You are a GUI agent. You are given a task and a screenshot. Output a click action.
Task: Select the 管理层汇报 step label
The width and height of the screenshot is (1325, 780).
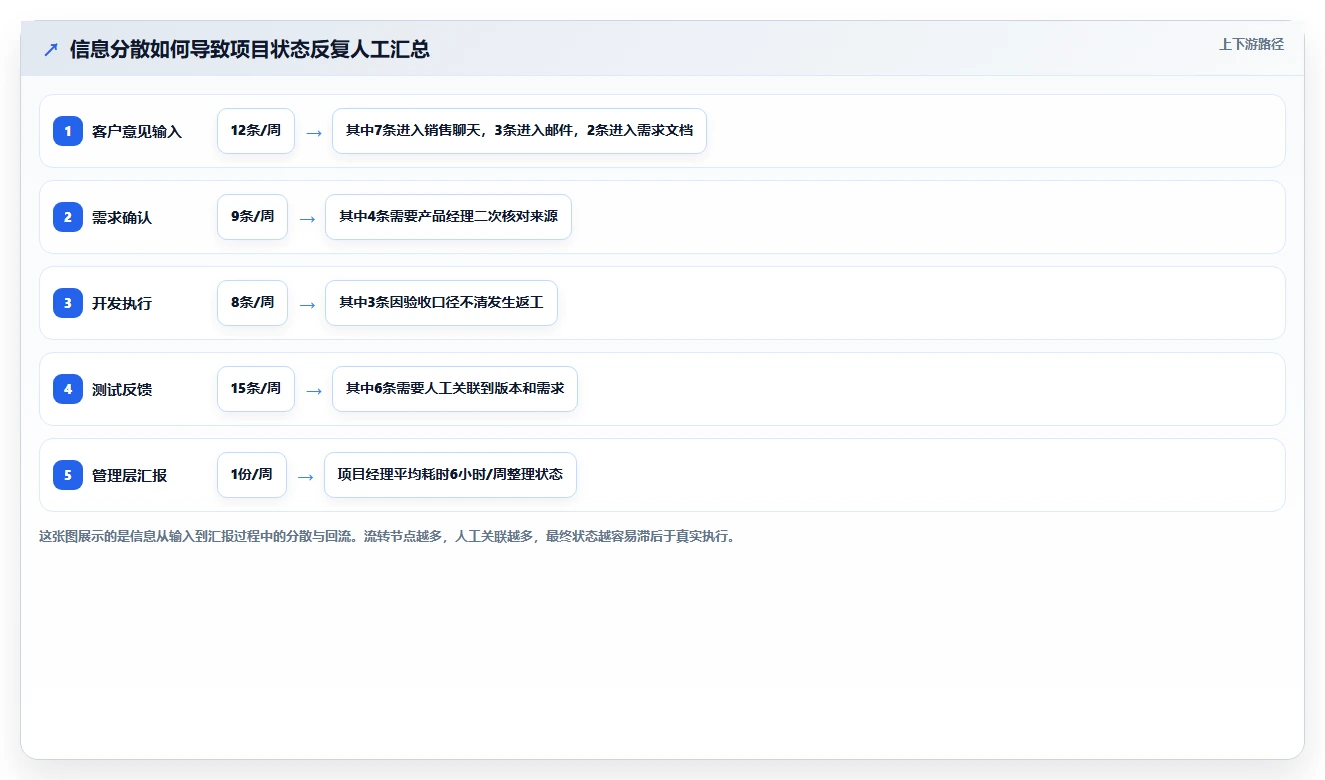pyautogui.click(x=130, y=475)
